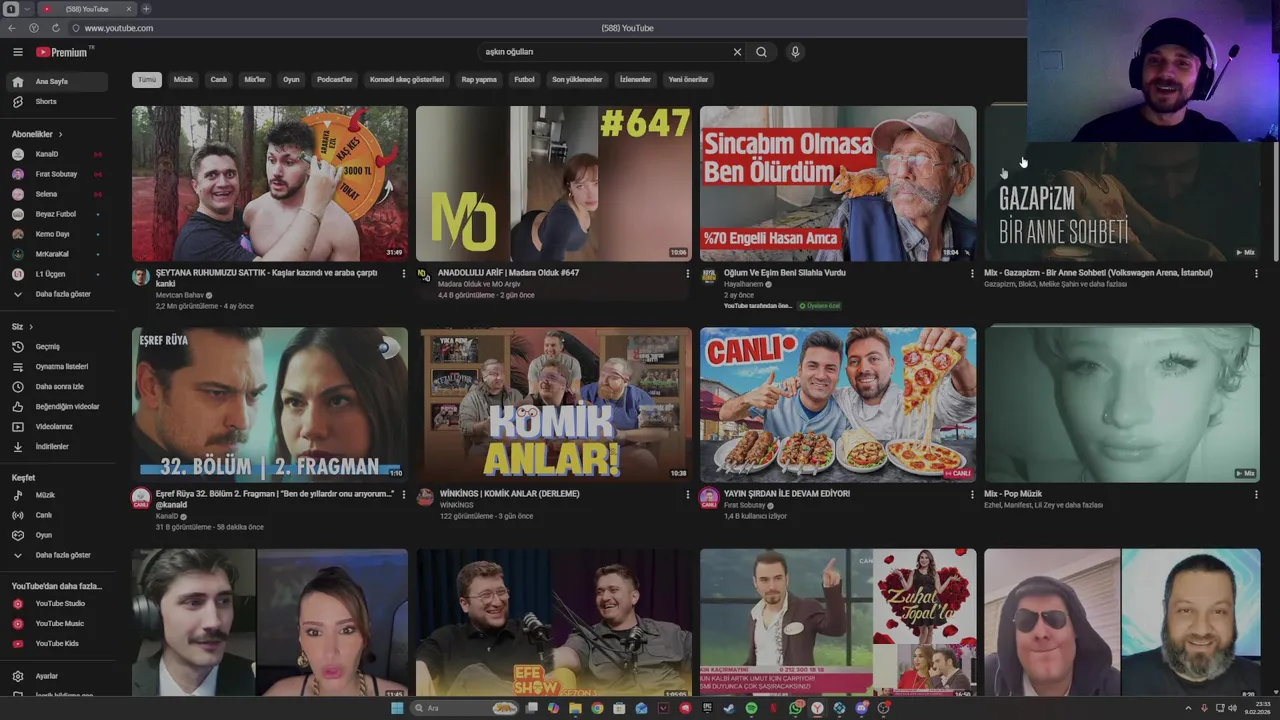Click the browser address bar www.youtube.com
The width and height of the screenshot is (1280, 720).
click(118, 28)
